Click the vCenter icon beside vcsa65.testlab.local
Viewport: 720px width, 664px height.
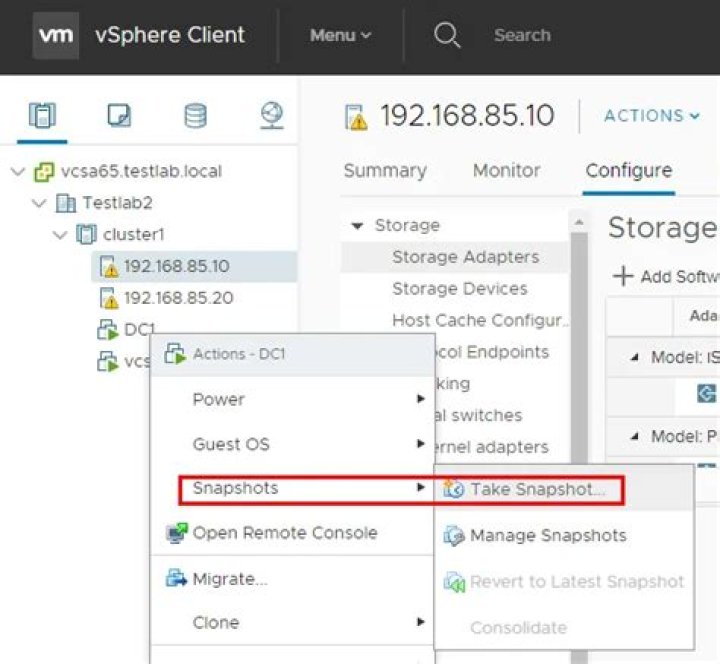coord(44,172)
